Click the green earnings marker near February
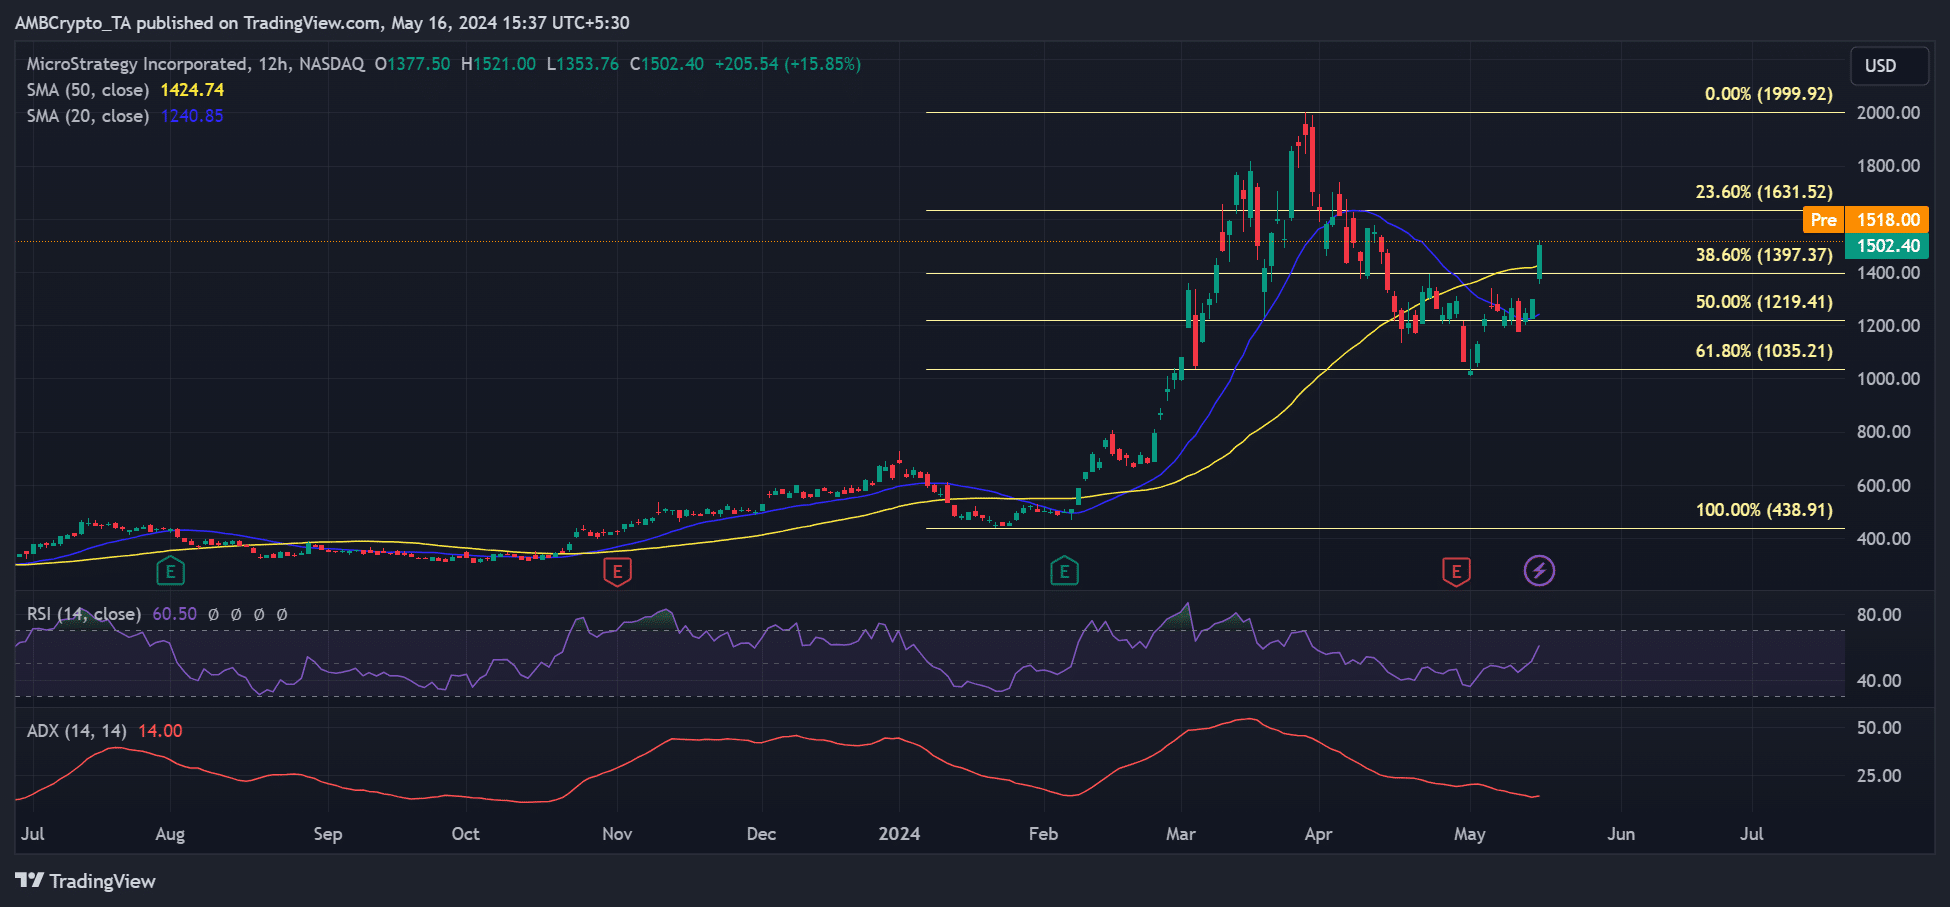This screenshot has width=1950, height=907. click(x=1064, y=571)
